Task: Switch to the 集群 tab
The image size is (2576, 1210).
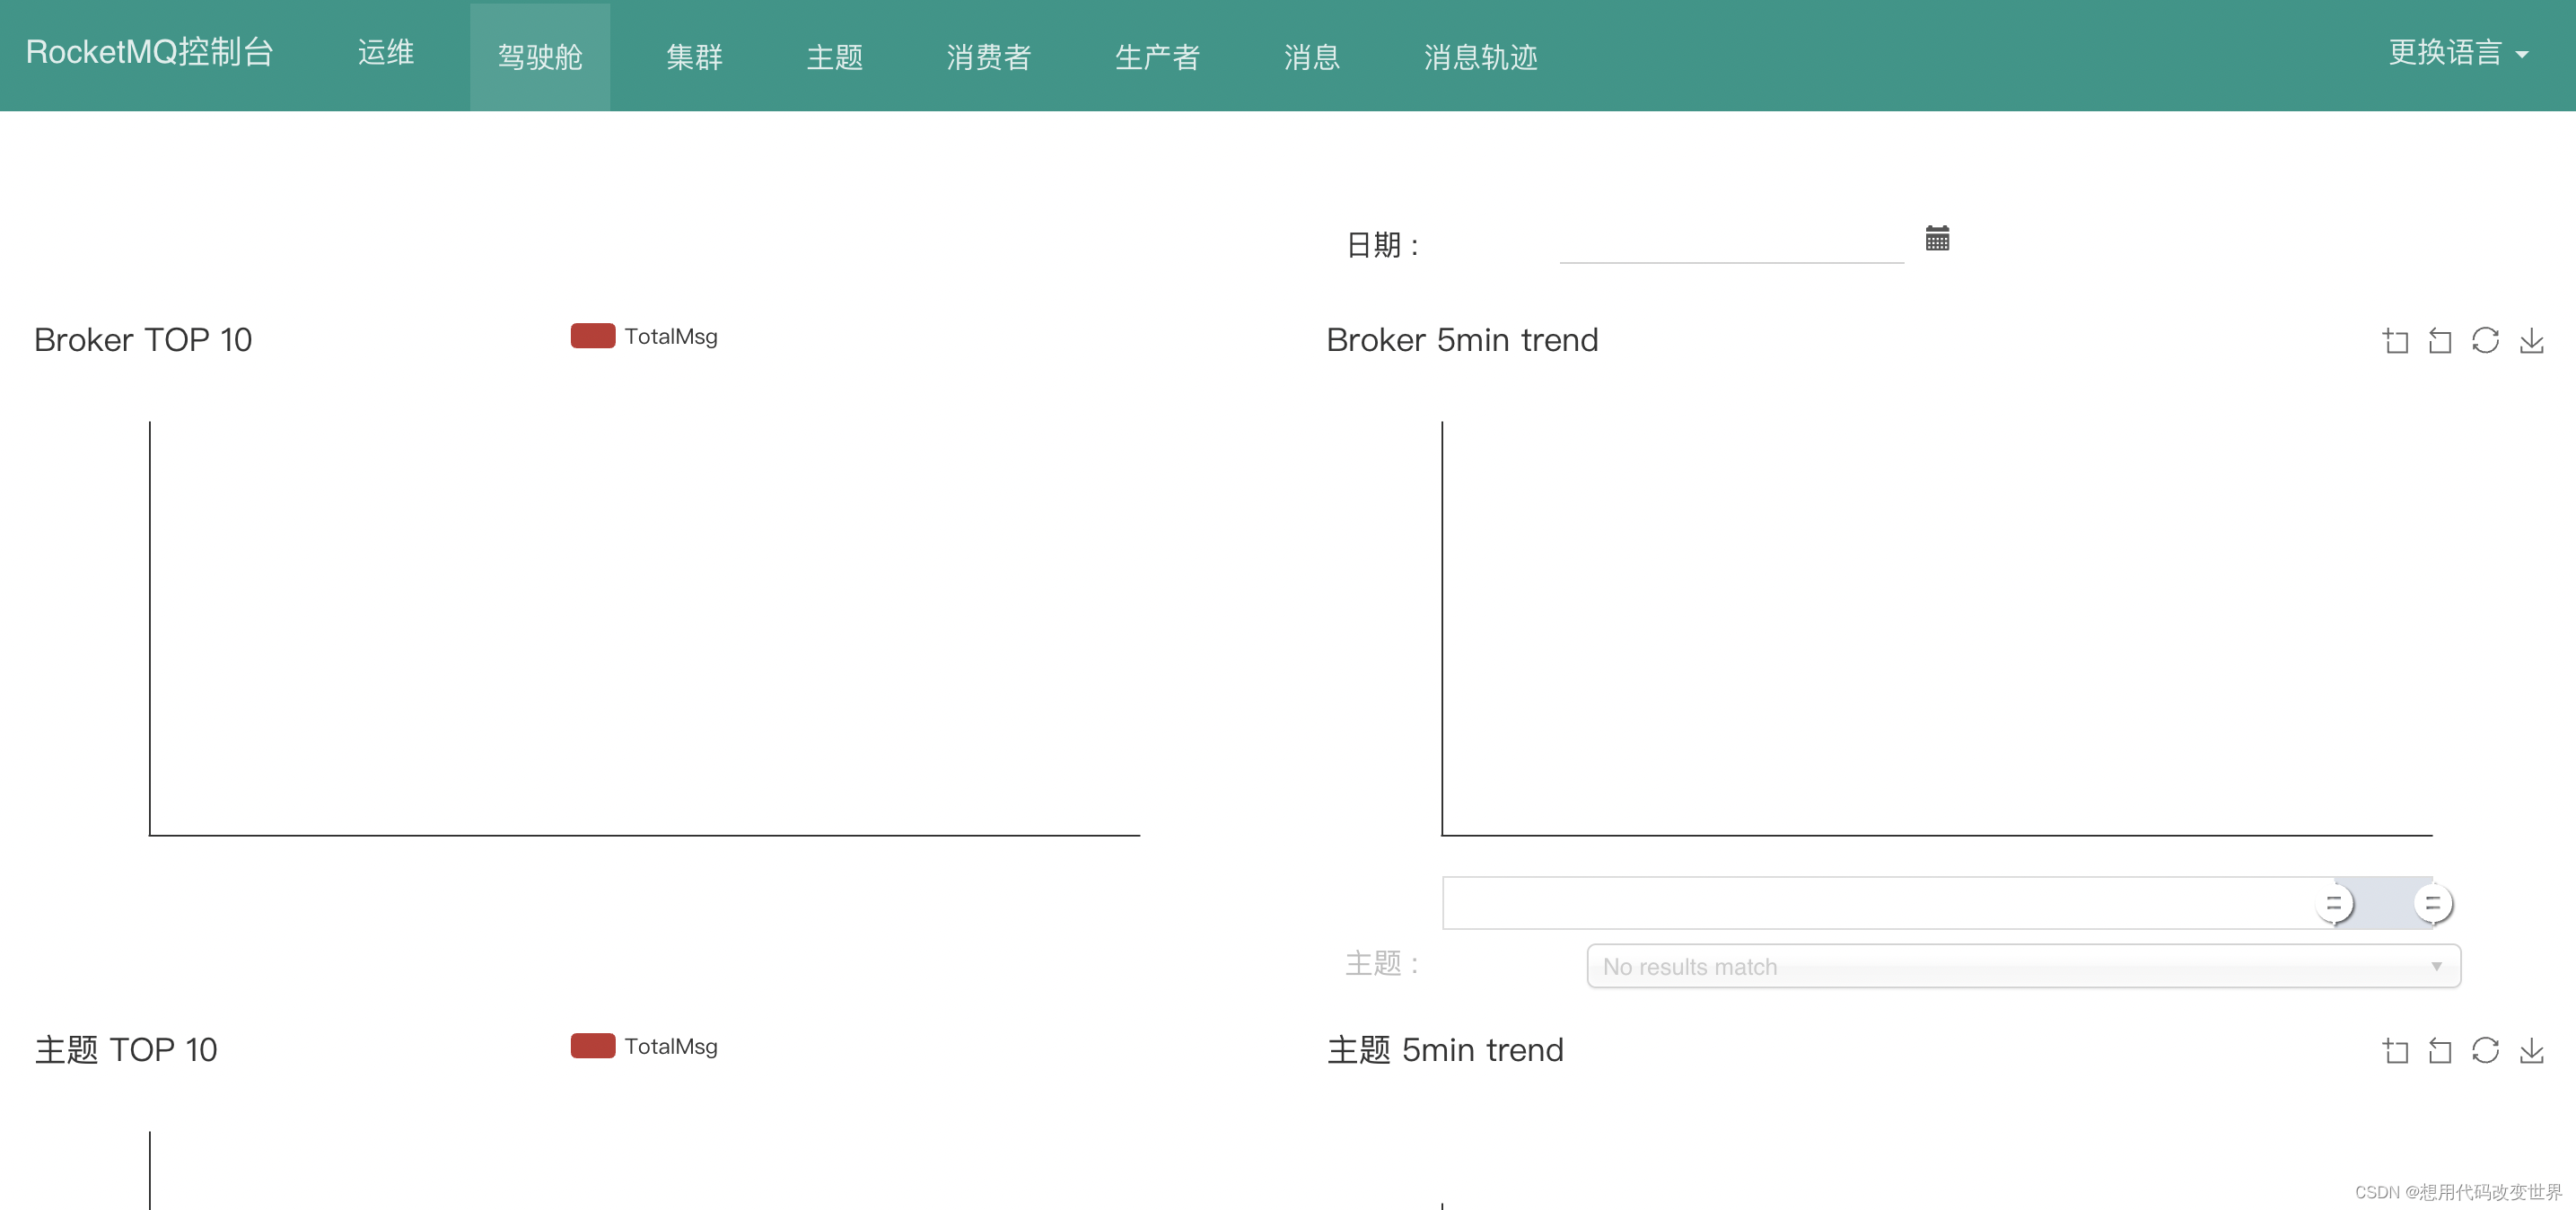Action: coord(694,56)
